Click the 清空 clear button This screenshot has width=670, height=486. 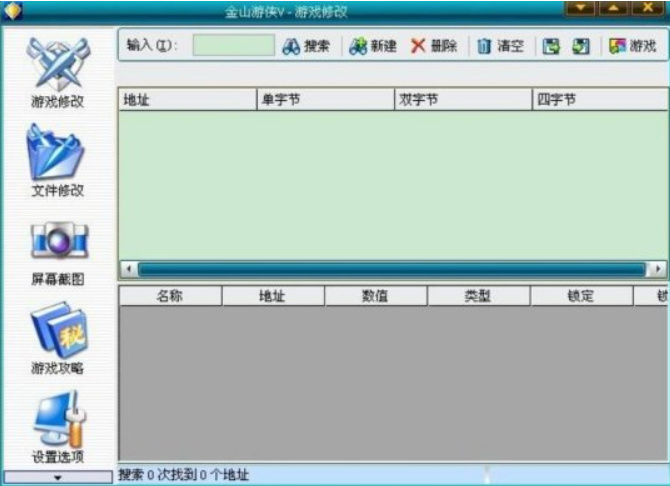(500, 46)
